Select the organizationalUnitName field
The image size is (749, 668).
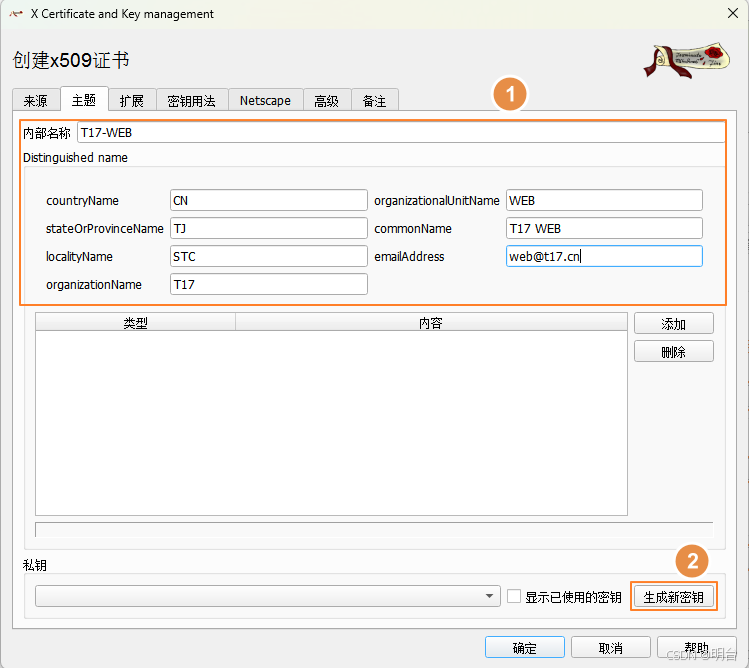(x=604, y=200)
